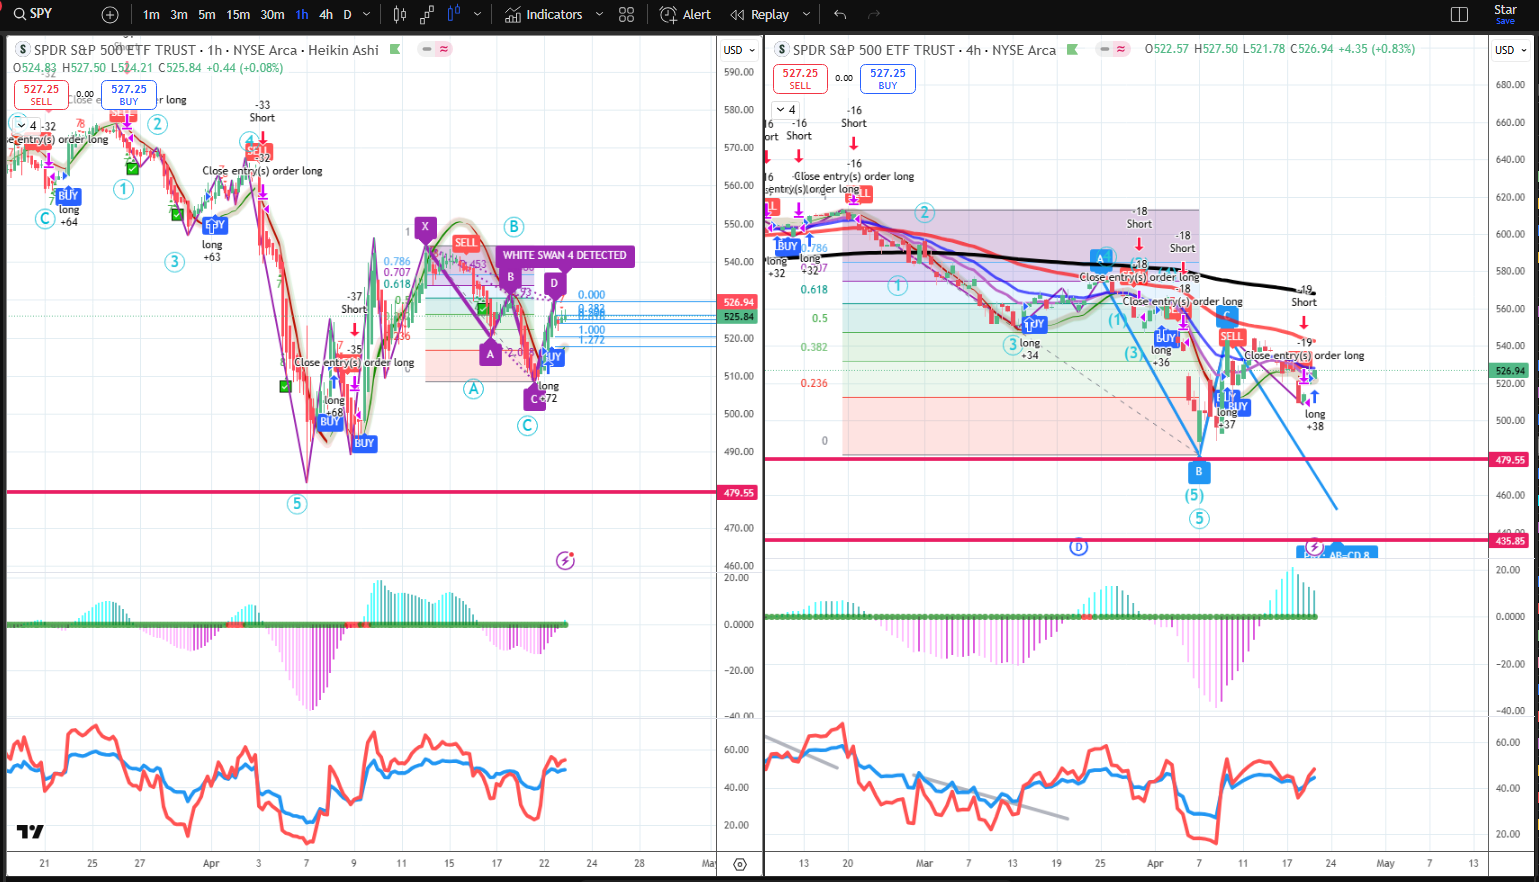Toggle the pink approximate-sign pill, left chart
The image size is (1539, 882).
tap(444, 49)
